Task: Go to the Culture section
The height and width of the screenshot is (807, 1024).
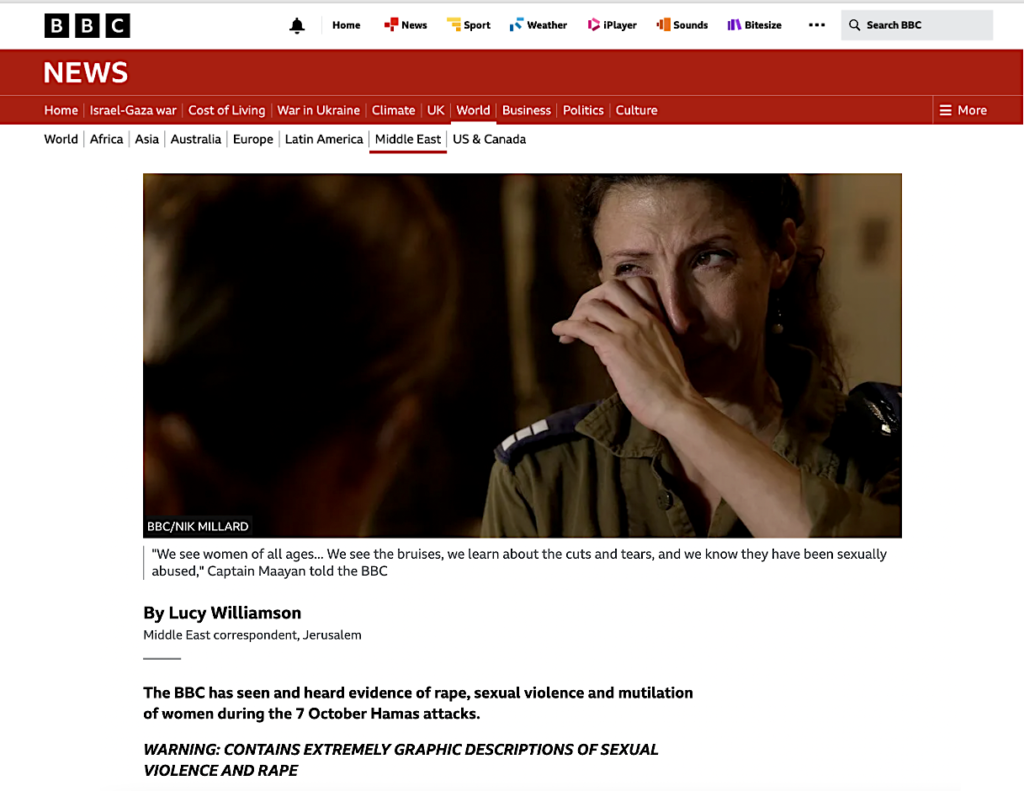Action: tap(636, 110)
